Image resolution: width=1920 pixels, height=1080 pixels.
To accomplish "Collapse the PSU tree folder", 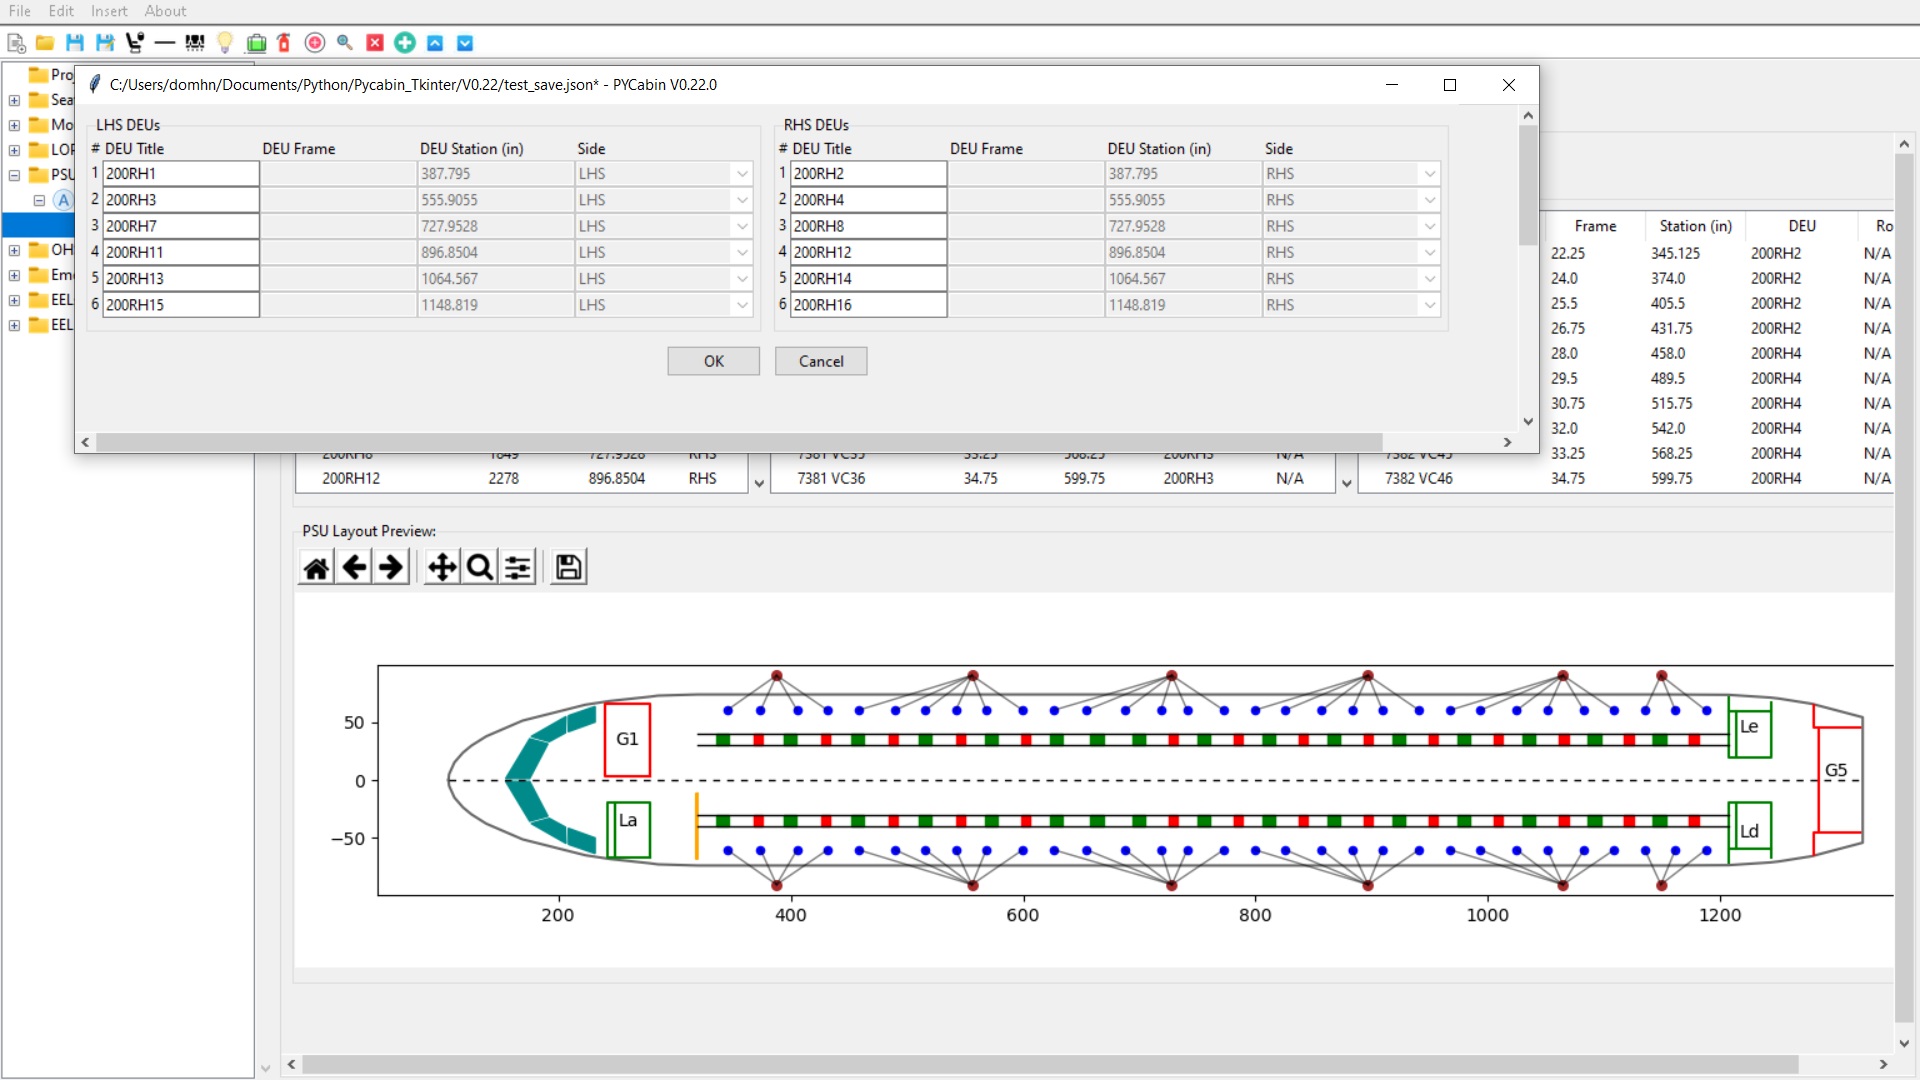I will [14, 175].
